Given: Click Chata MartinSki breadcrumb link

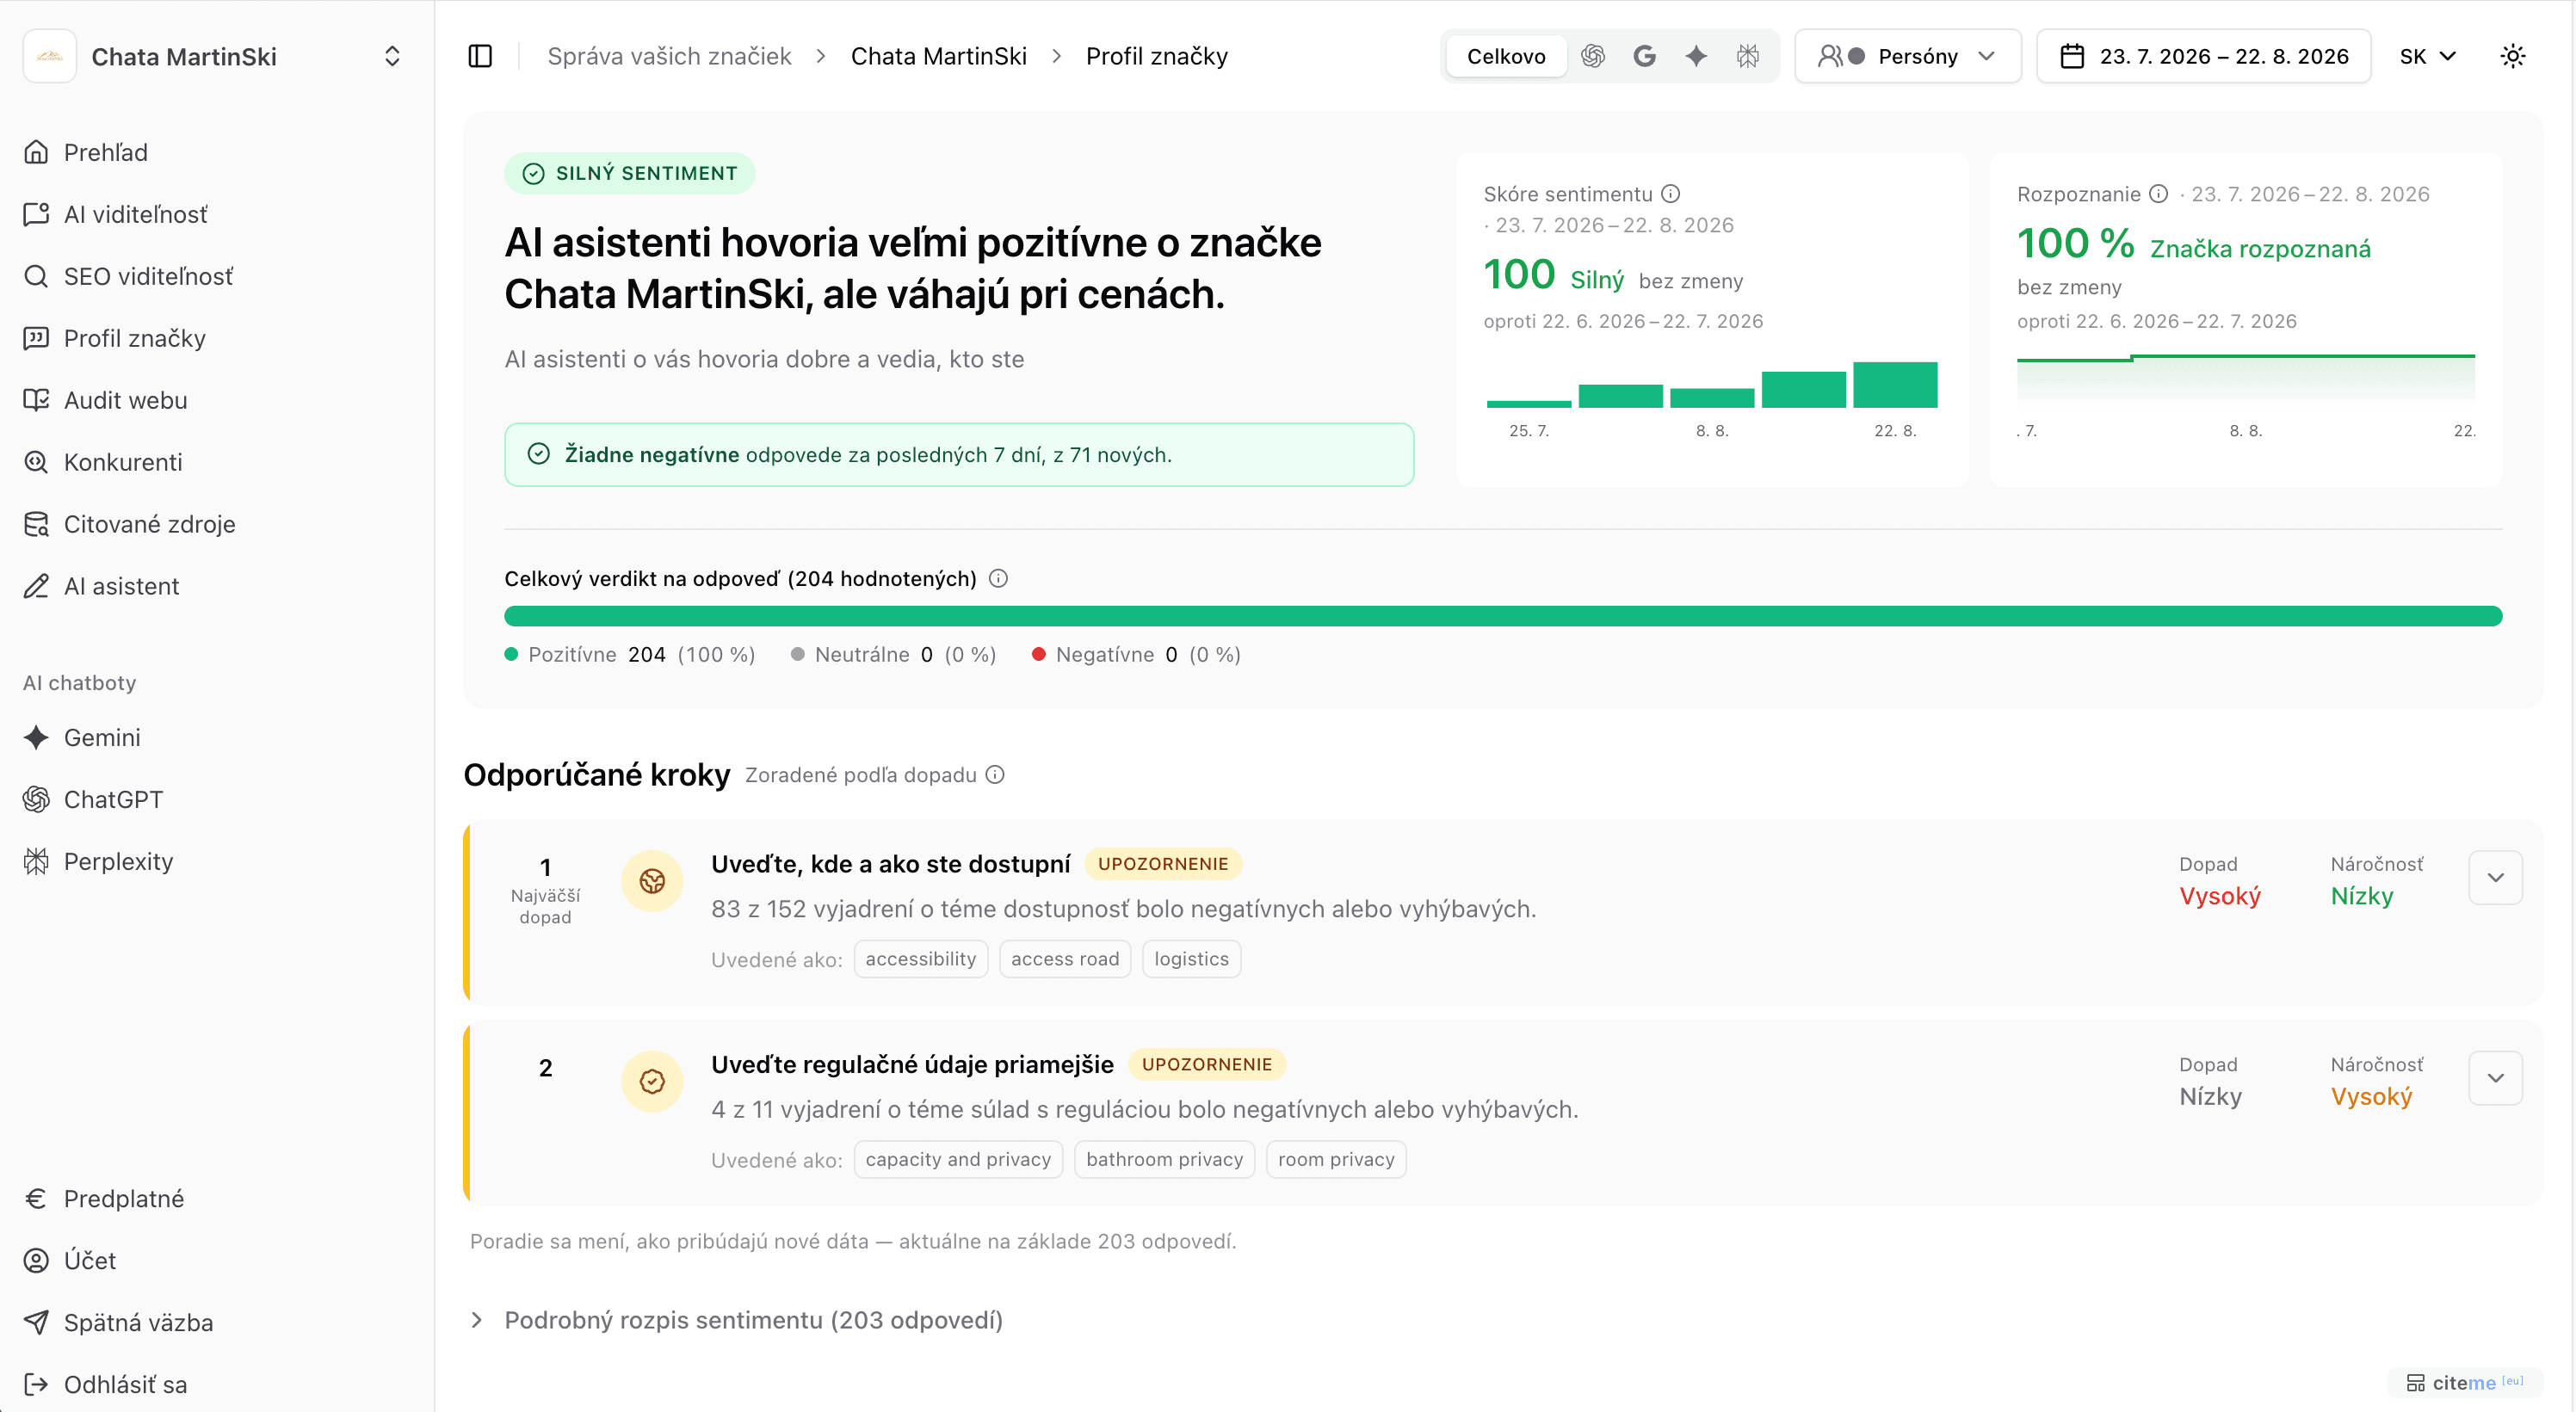Looking at the screenshot, I should (x=938, y=56).
